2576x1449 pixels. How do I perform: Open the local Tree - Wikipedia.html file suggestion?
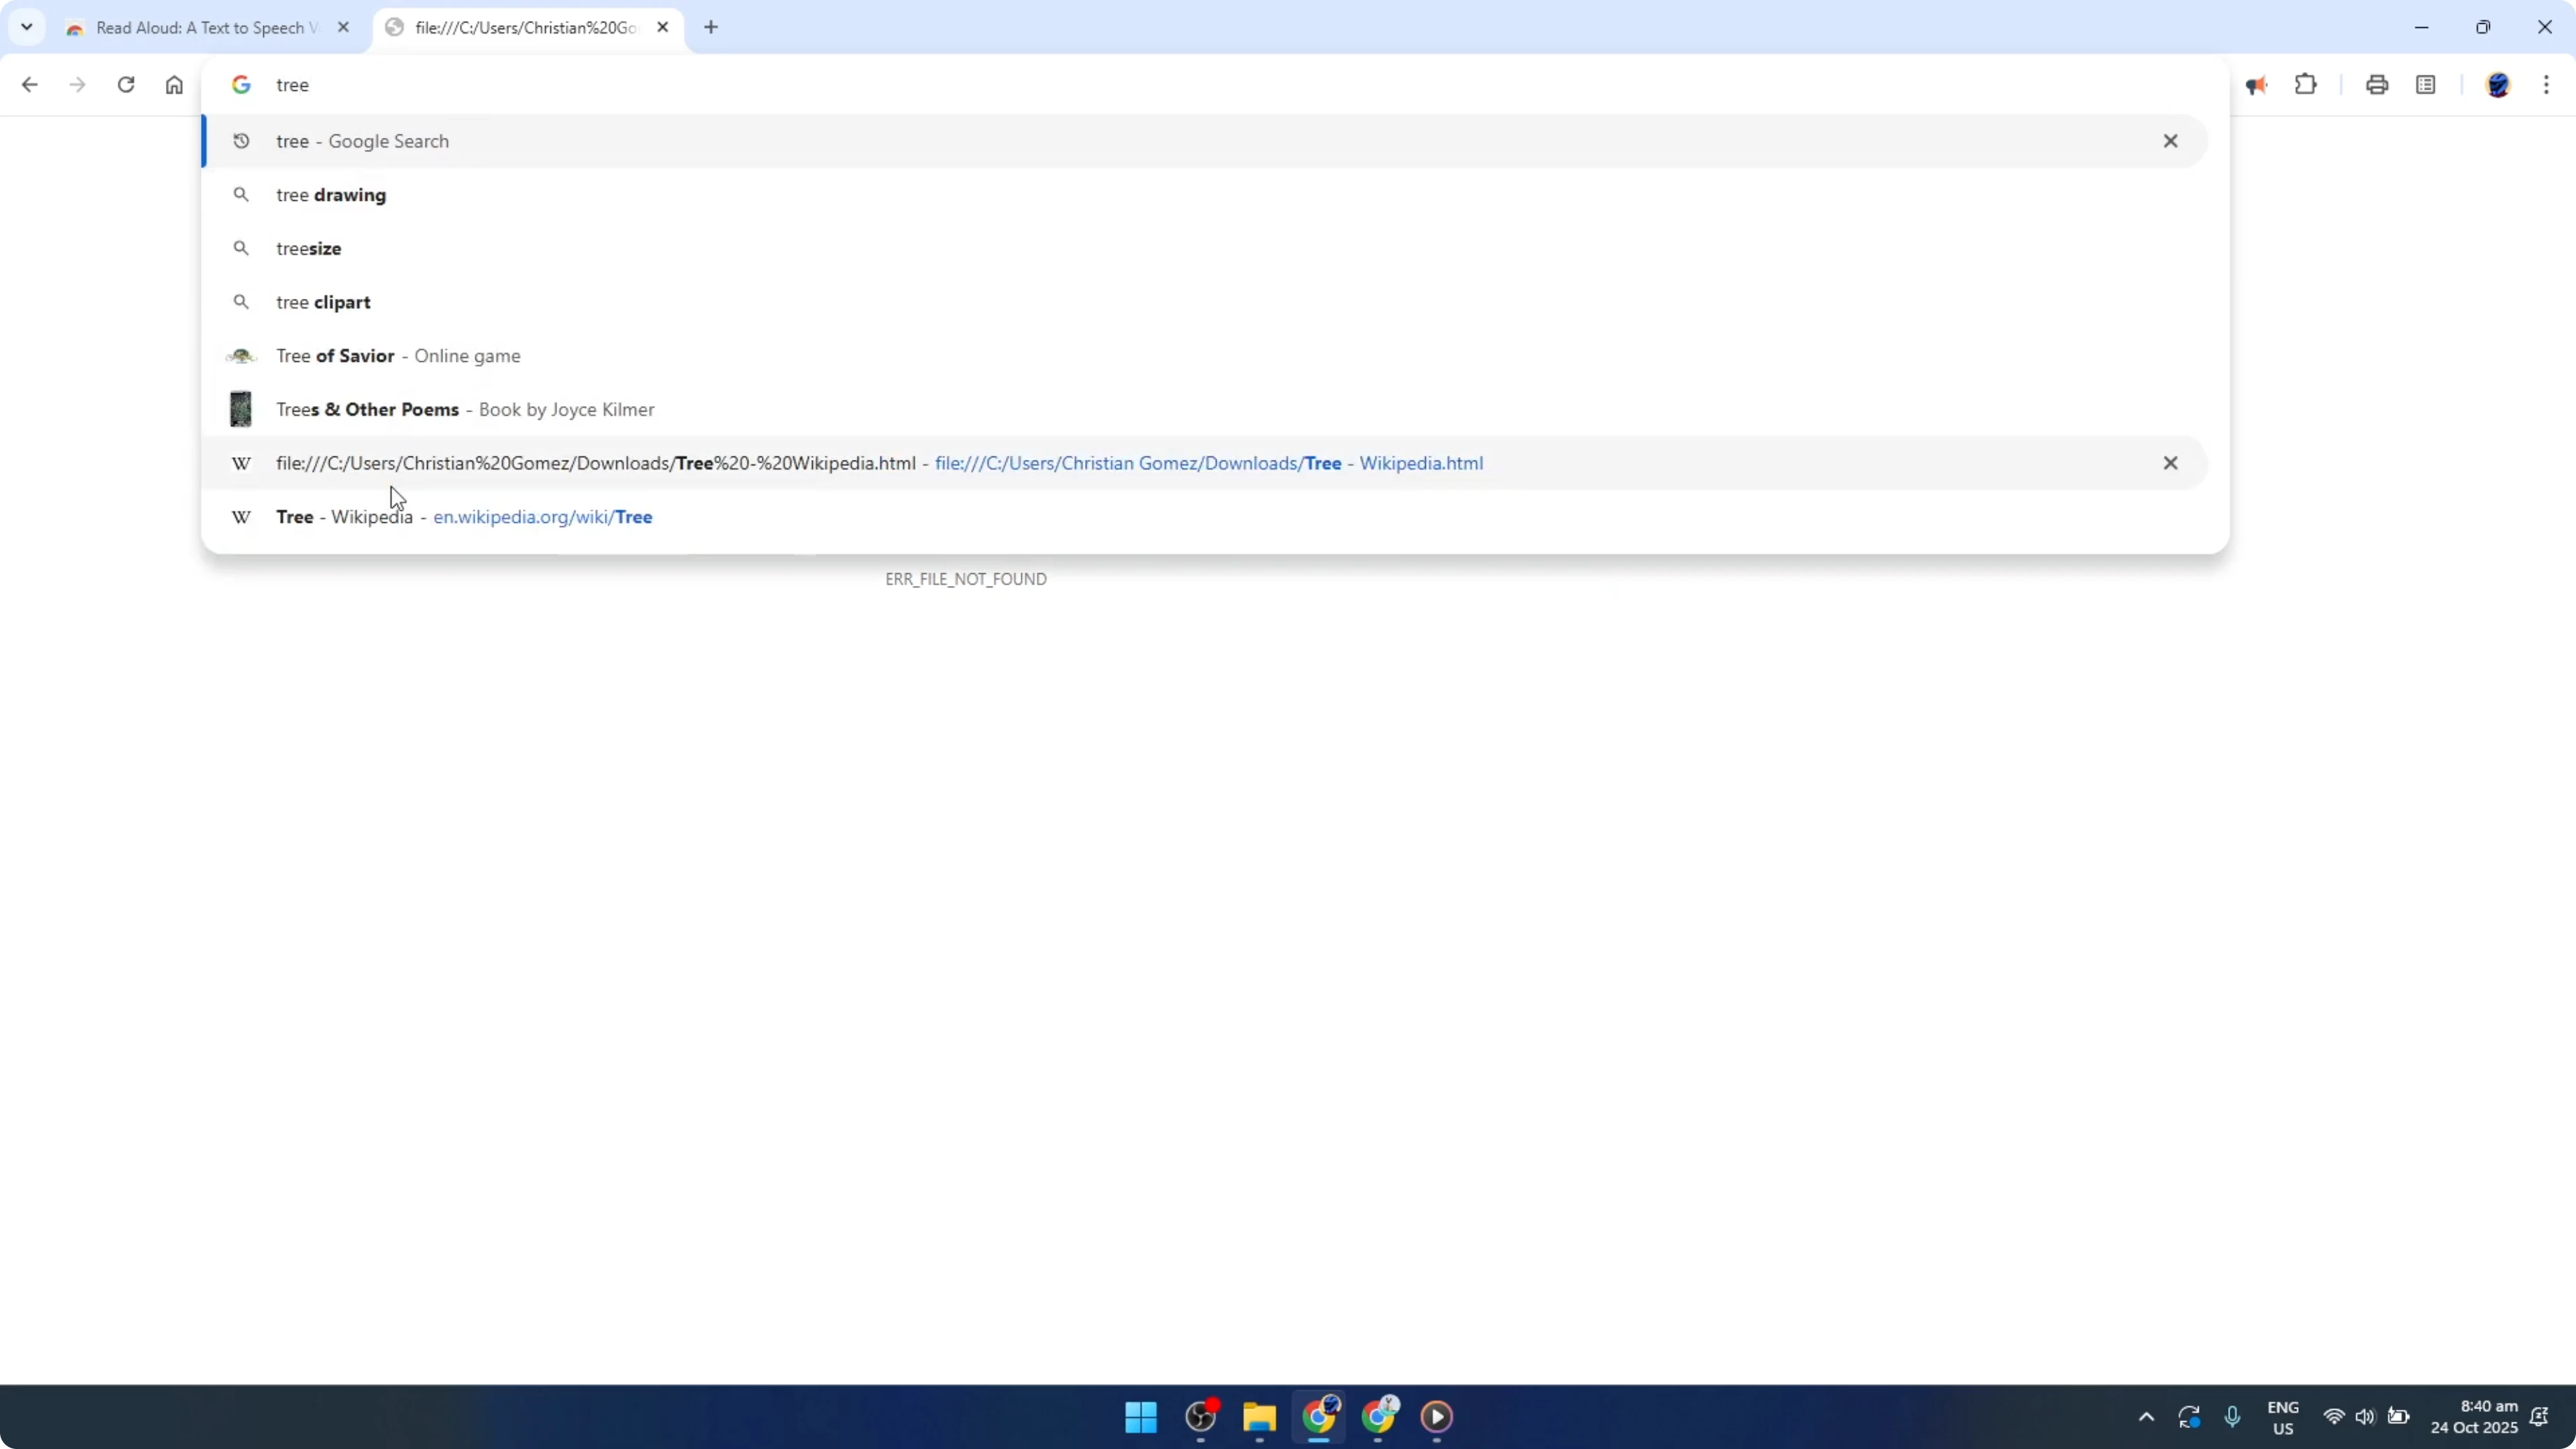tap(1204, 463)
